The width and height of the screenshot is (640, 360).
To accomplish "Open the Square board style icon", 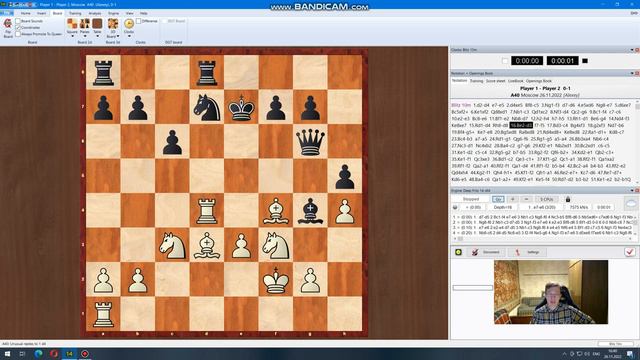I will [72, 23].
